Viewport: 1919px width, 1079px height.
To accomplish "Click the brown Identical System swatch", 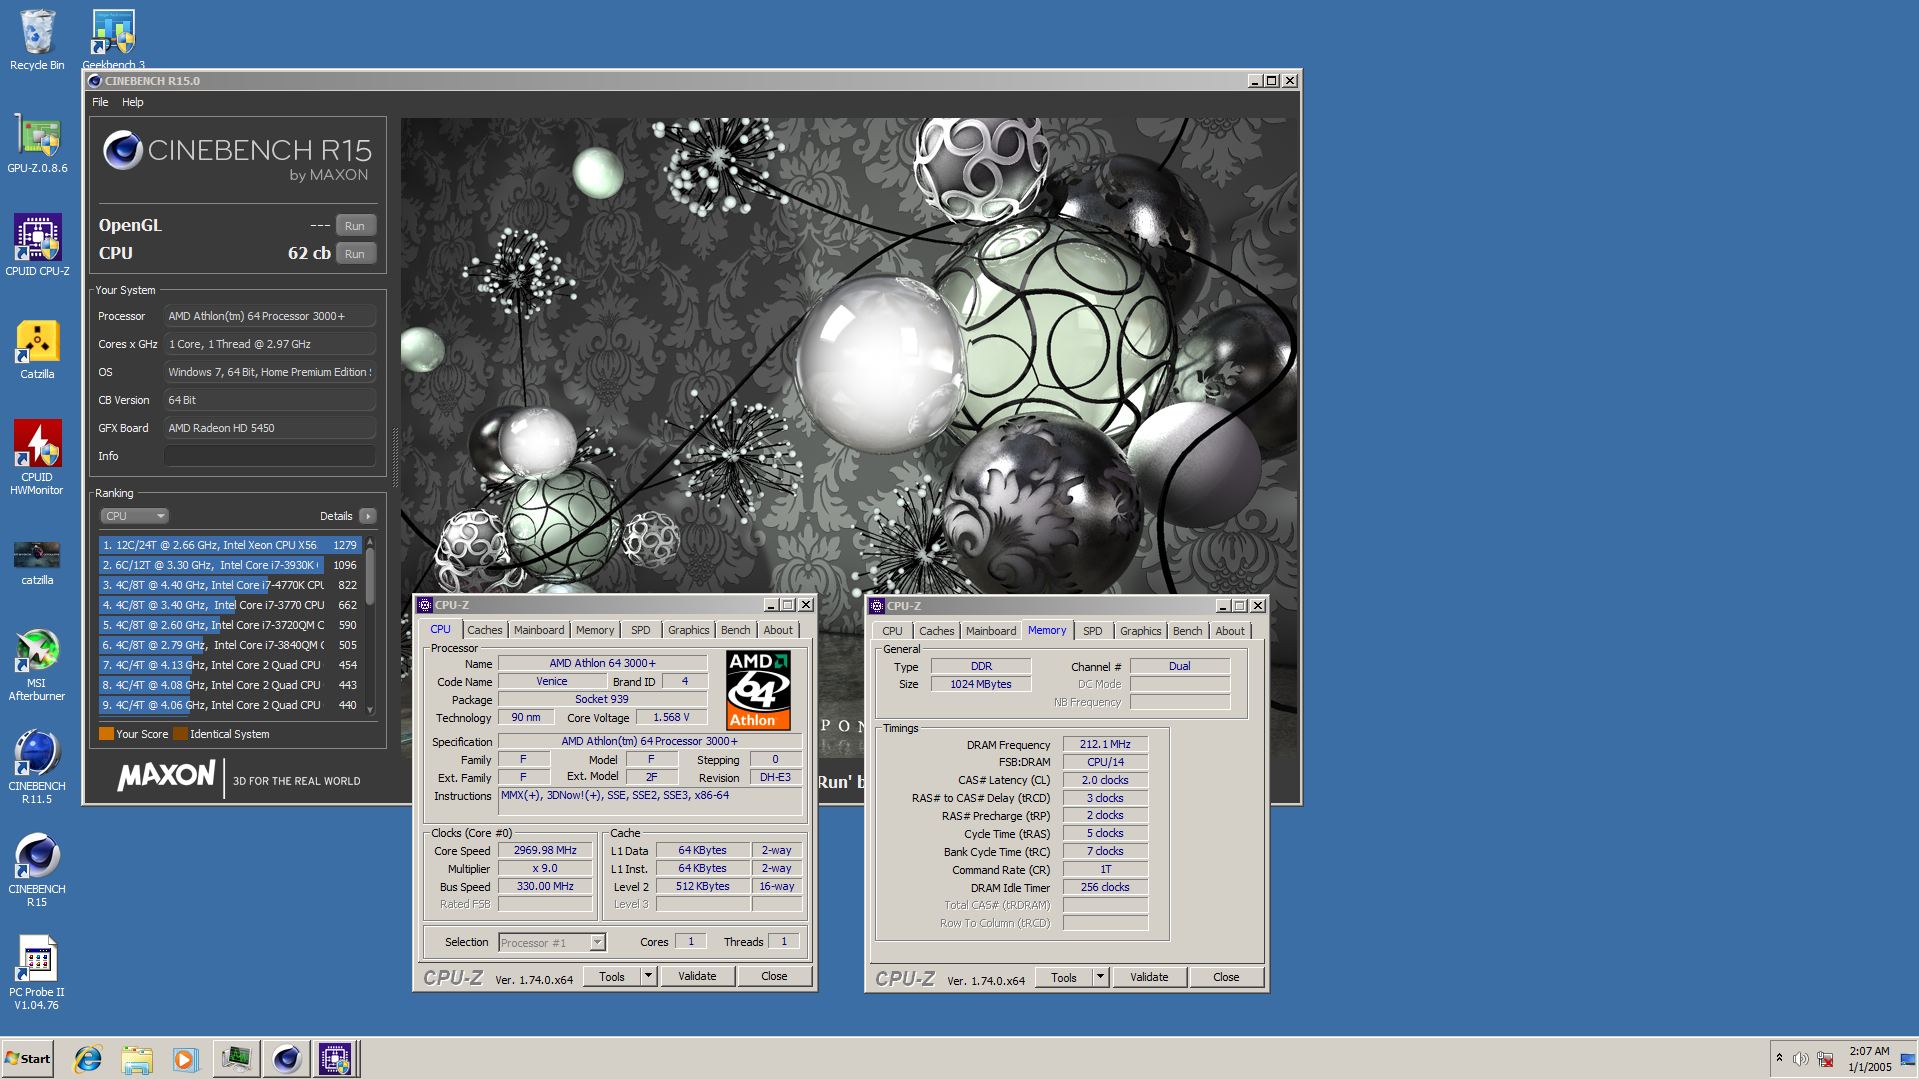I will [x=180, y=734].
